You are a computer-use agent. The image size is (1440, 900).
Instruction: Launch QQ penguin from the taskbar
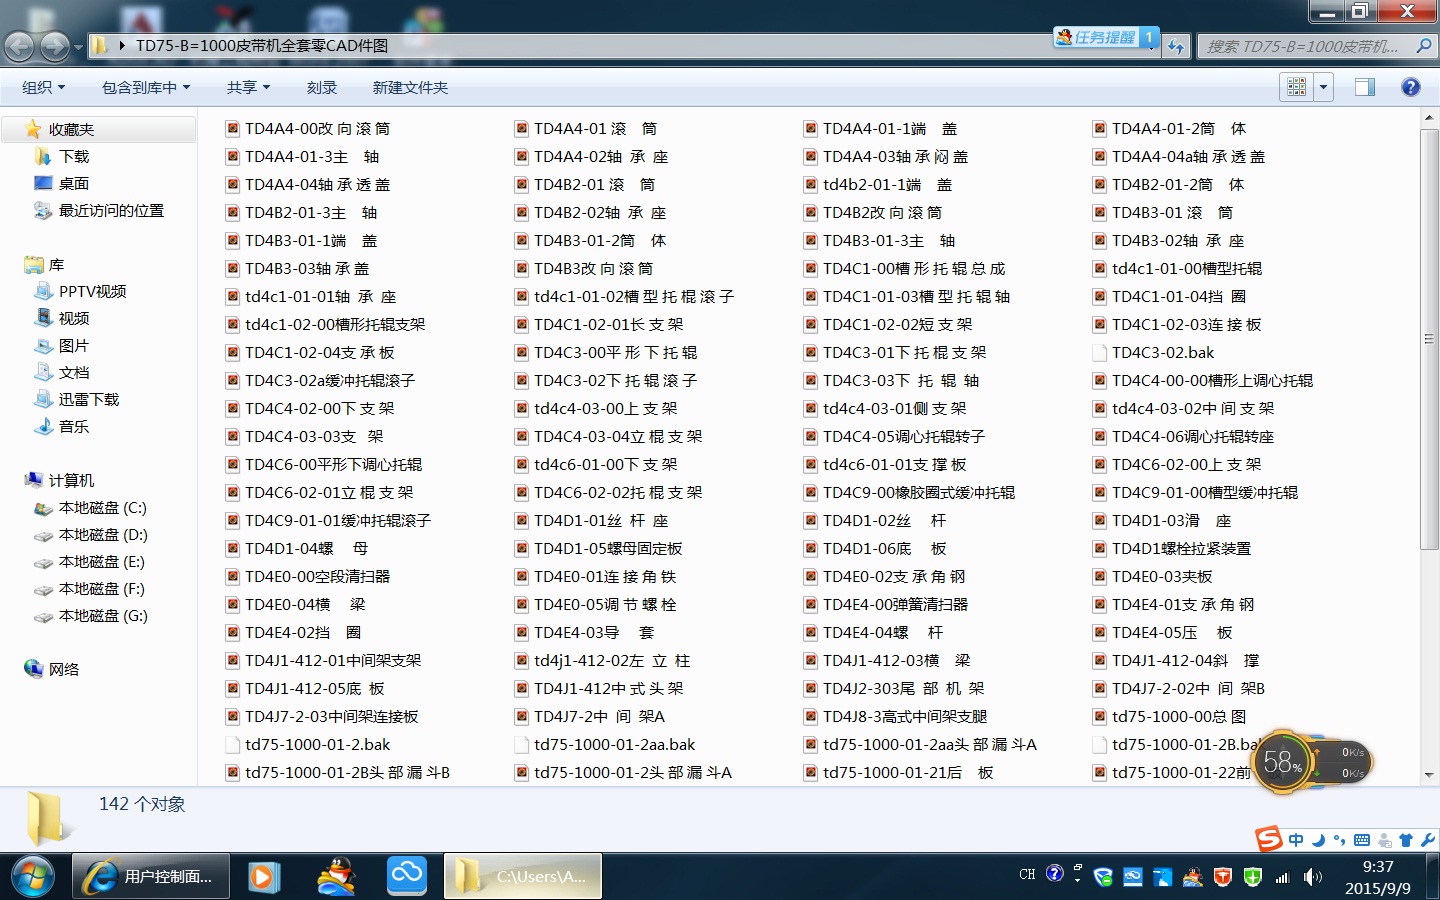(337, 877)
